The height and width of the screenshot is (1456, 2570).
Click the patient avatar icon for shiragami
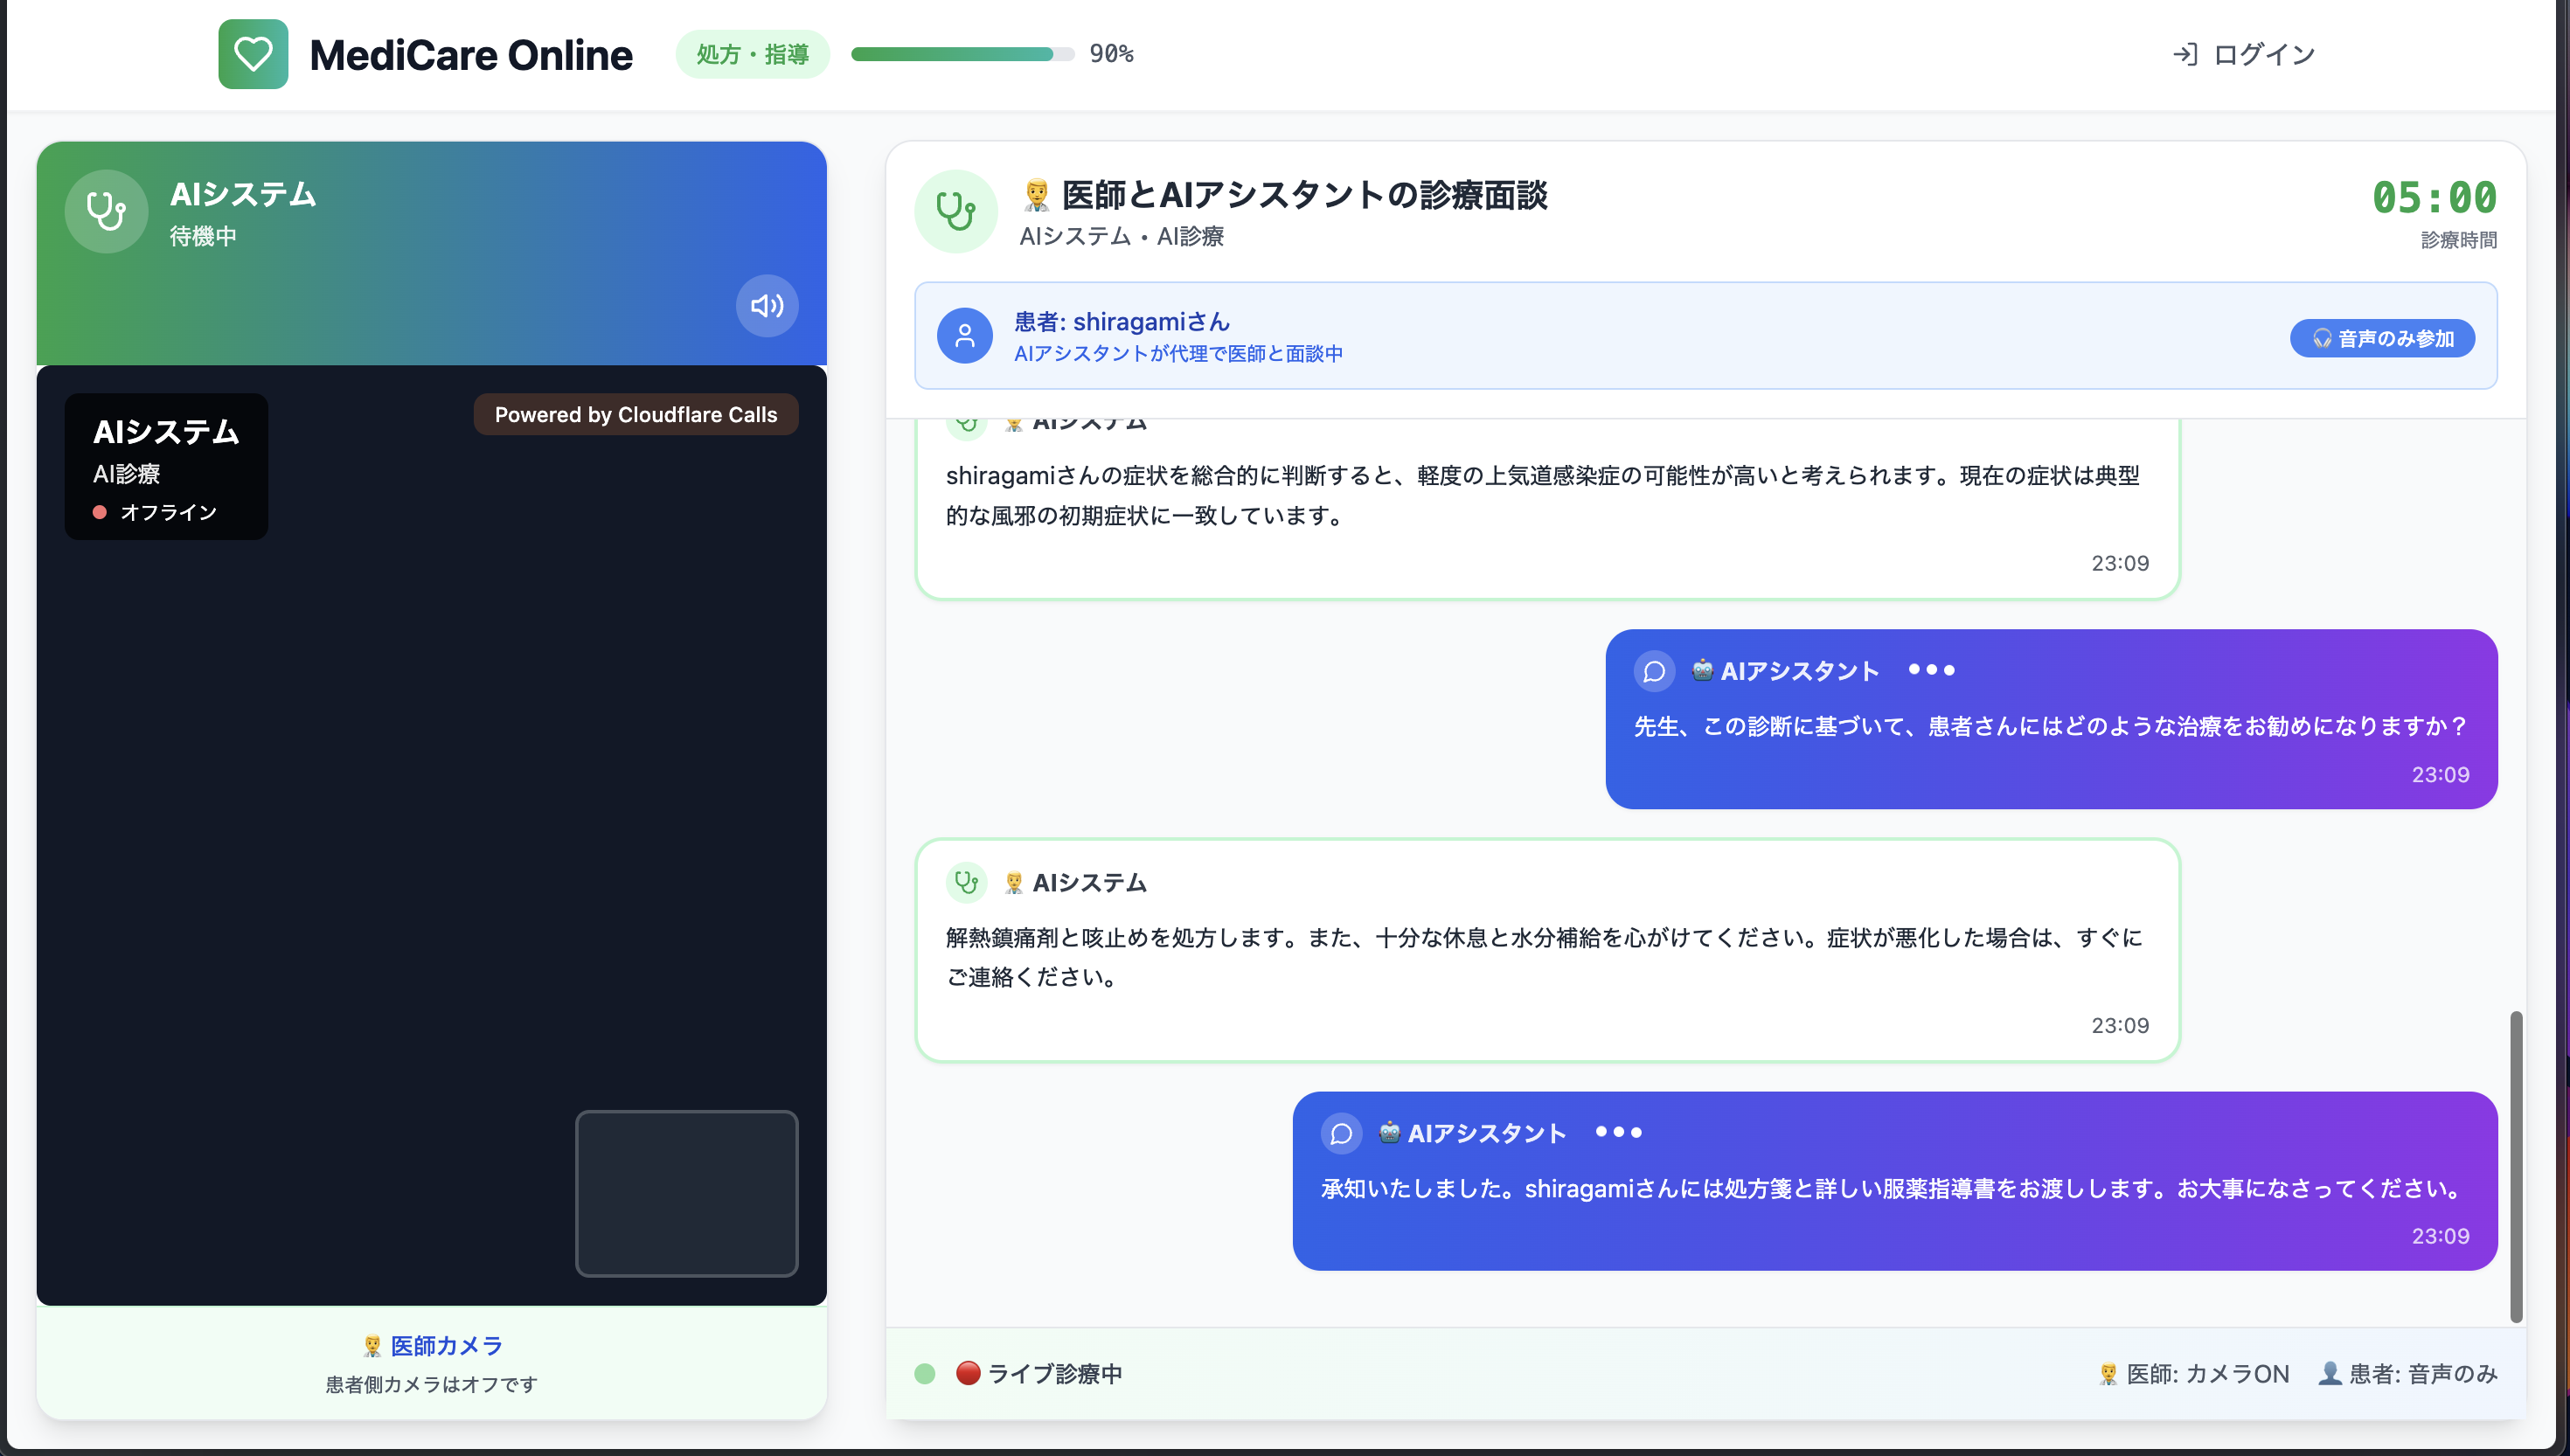(x=964, y=336)
